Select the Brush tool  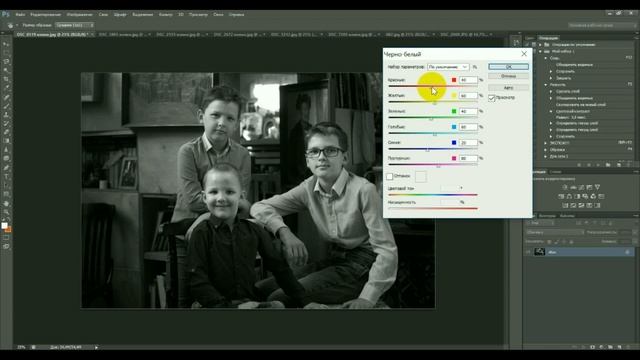coord(6,106)
